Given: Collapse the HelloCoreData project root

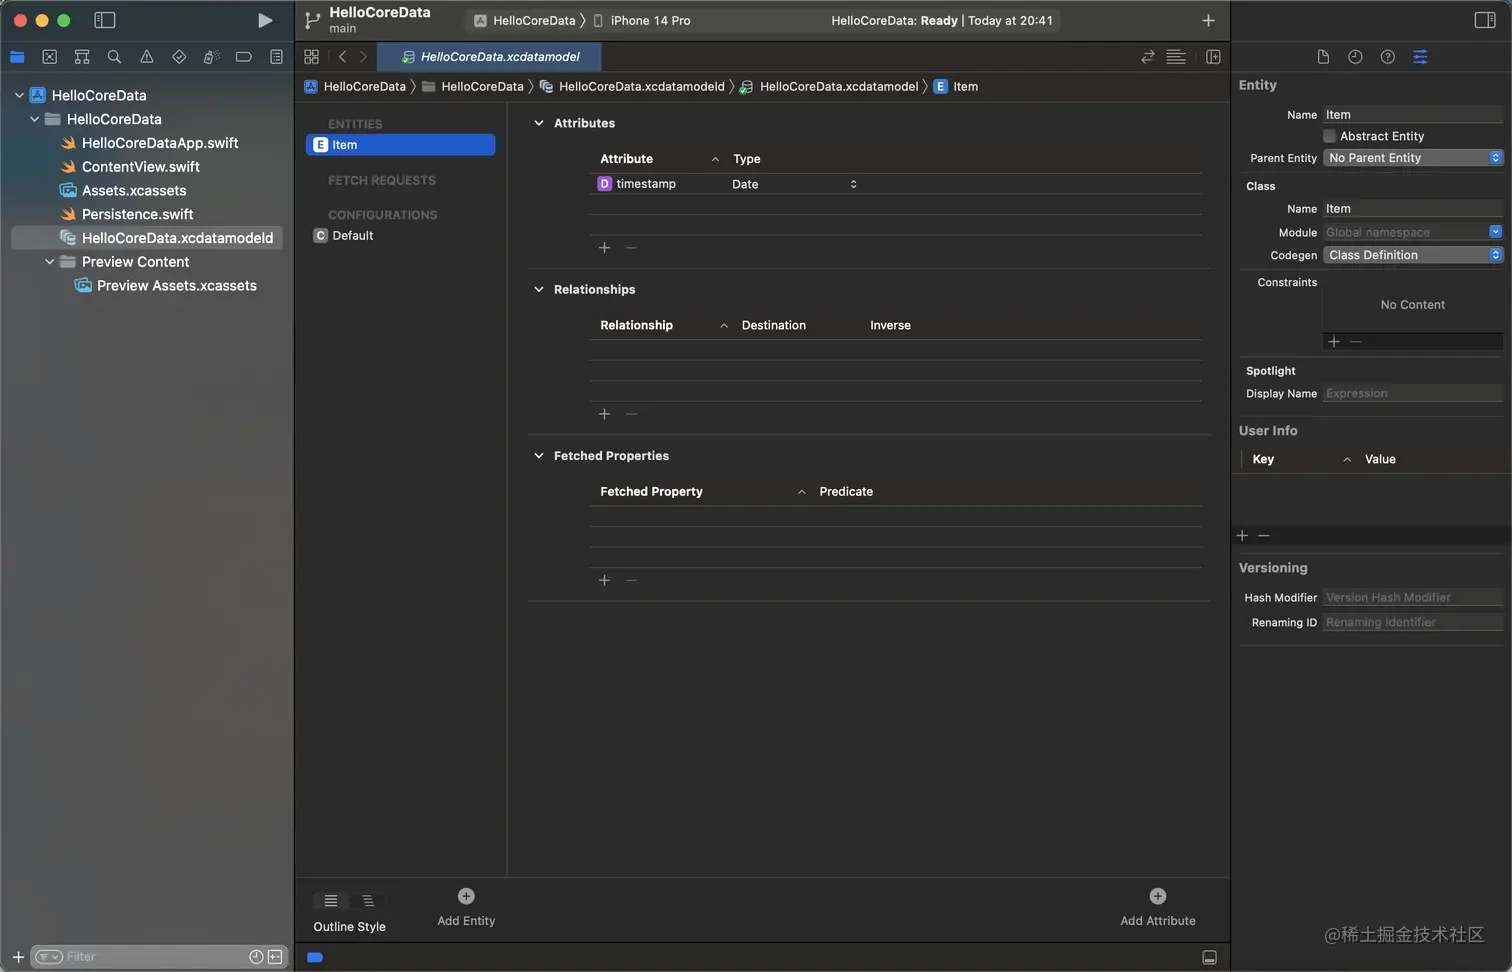Looking at the screenshot, I should point(19,95).
